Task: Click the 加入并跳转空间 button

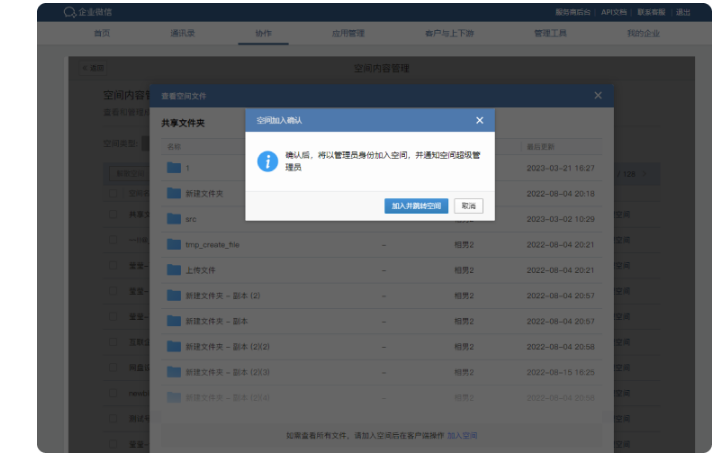Action: pyautogui.click(x=416, y=205)
